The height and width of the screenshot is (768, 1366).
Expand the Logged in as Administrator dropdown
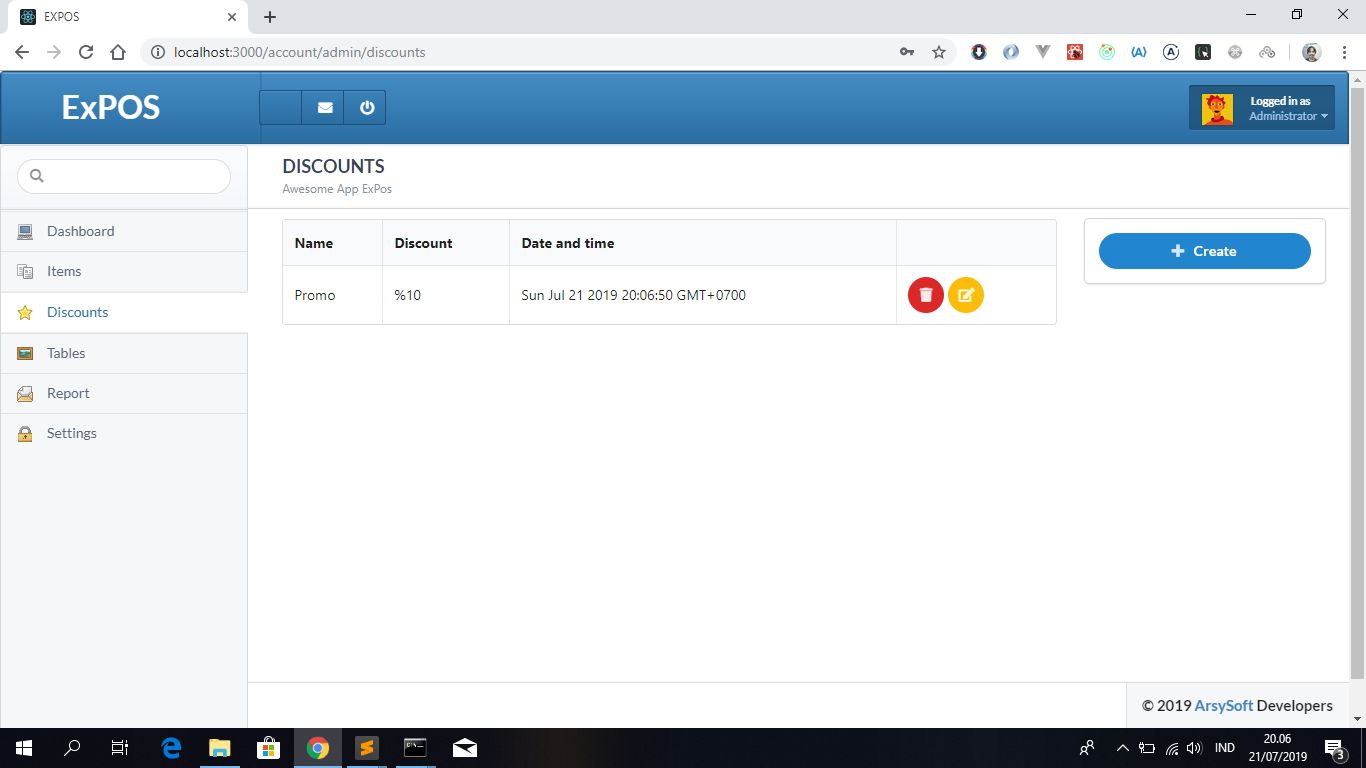pos(1288,109)
